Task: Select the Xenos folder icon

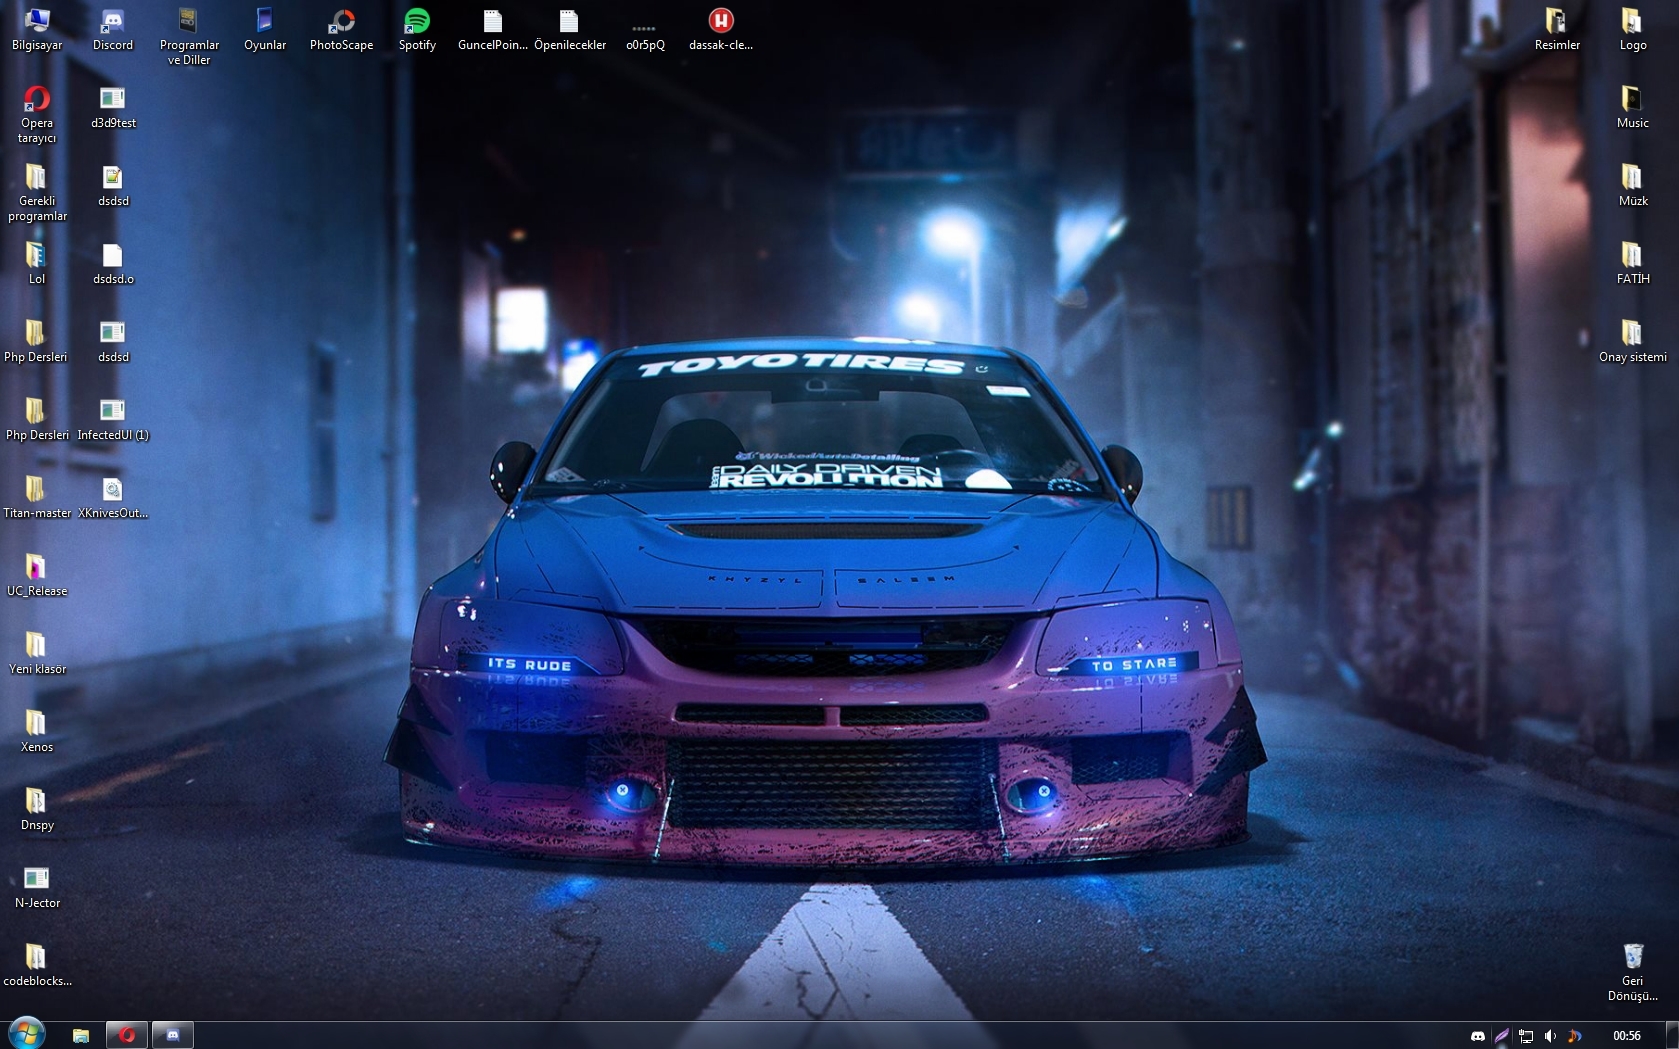Action: point(37,731)
